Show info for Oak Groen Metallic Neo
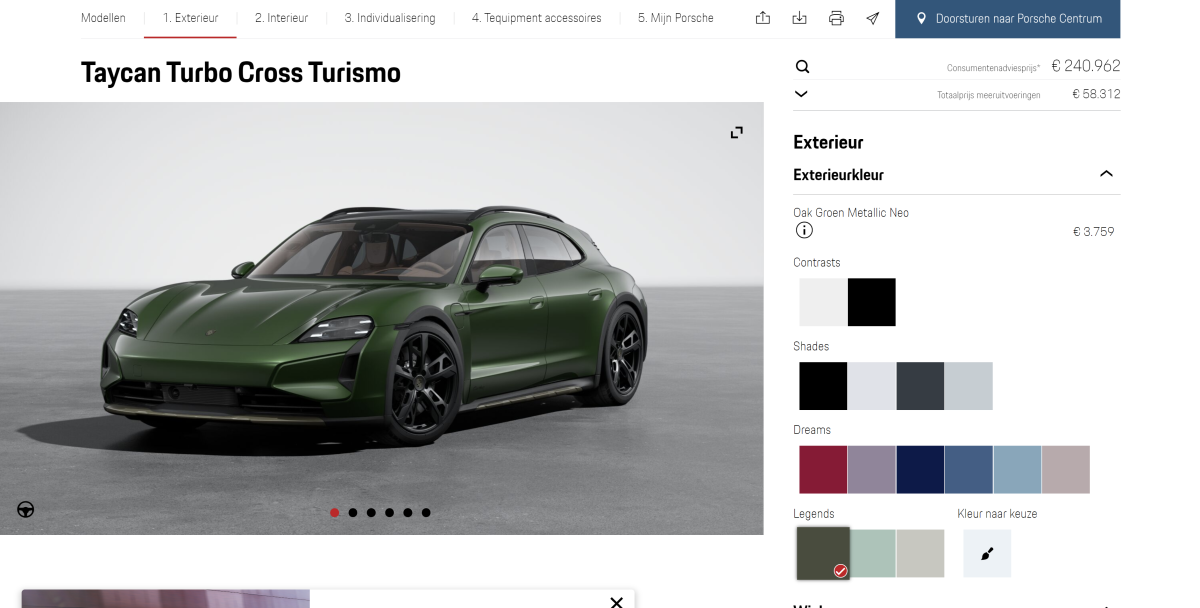This screenshot has width=1200, height=608. tap(804, 231)
